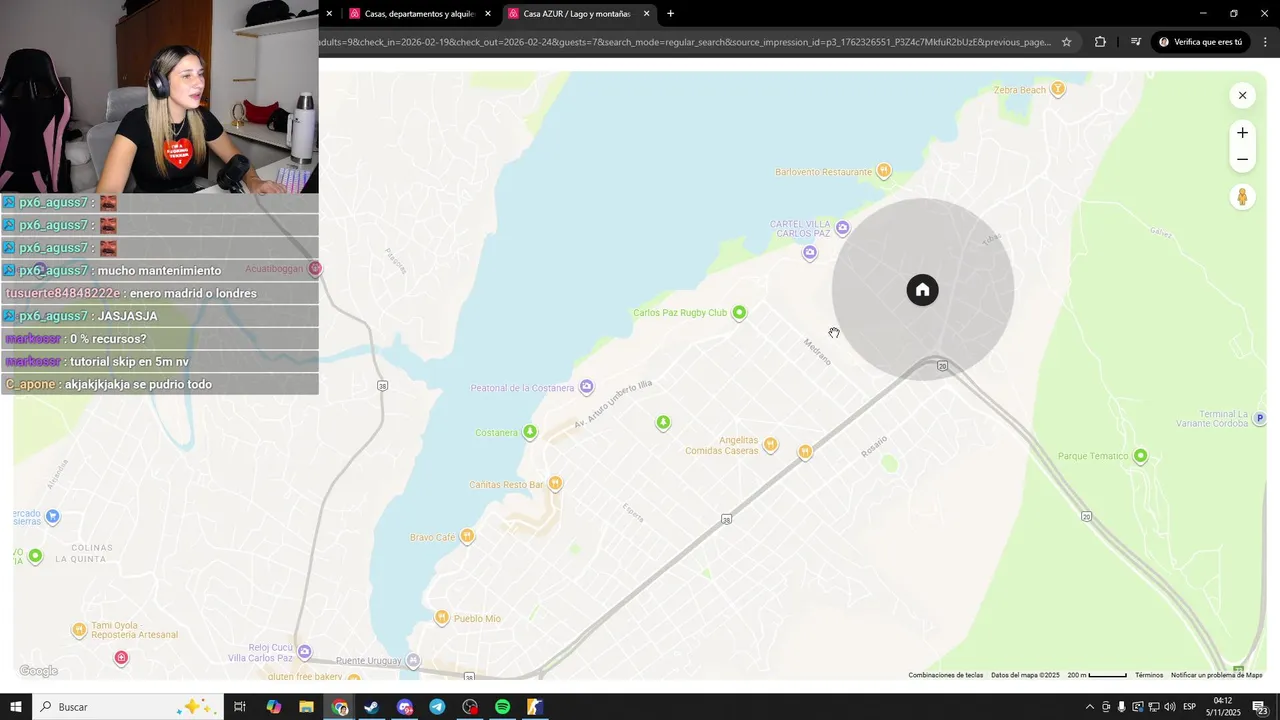This screenshot has height=720, width=1280.
Task: Click the browser address bar URL
Action: tap(685, 42)
